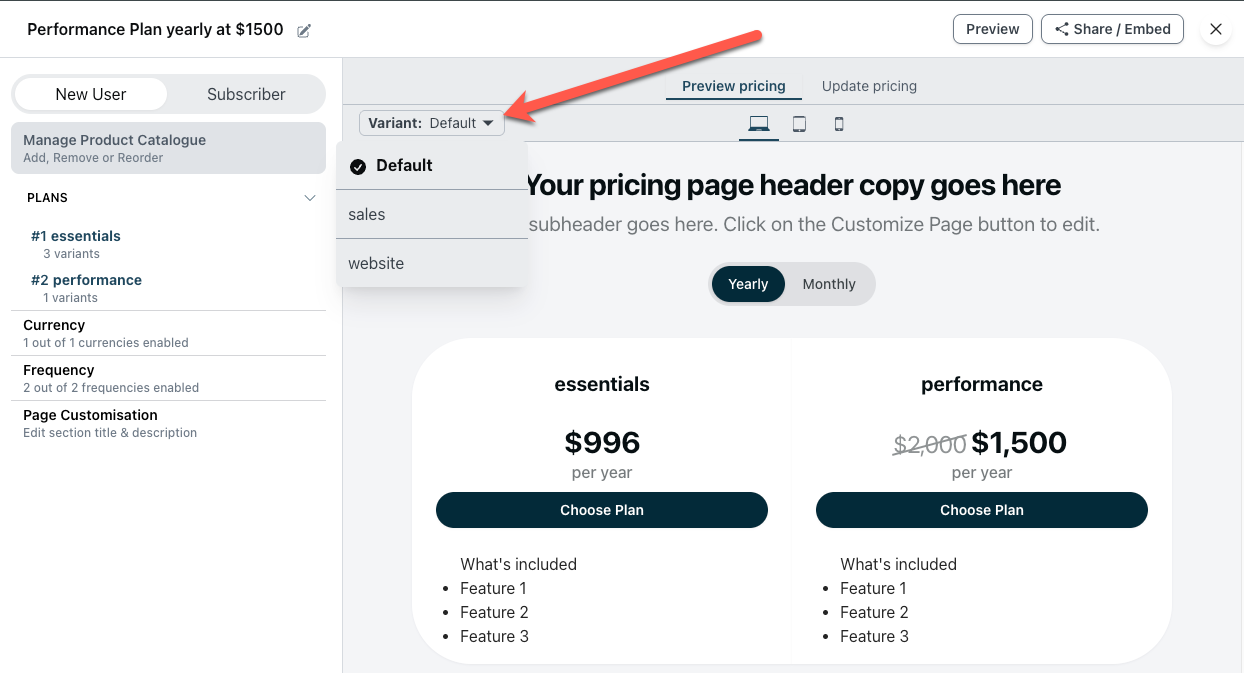Image resolution: width=1244 pixels, height=673 pixels.
Task: Switch to Subscriber view
Action: 246,94
